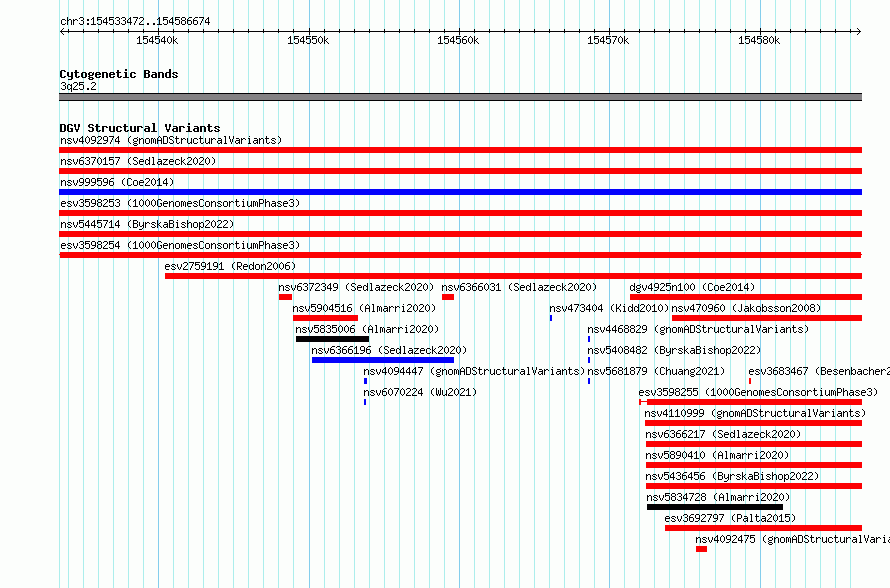Click the nsv6366196 Sedlazeck2020 label
The width and height of the screenshot is (890, 588).
pos(389,350)
